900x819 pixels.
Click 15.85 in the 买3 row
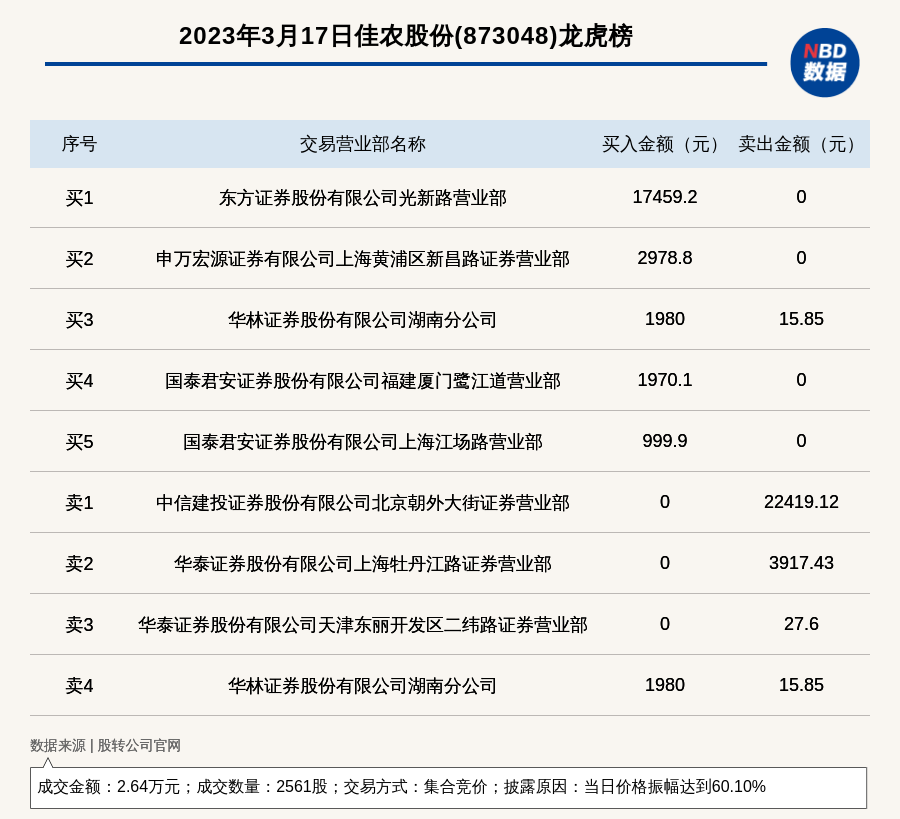[x=801, y=319]
